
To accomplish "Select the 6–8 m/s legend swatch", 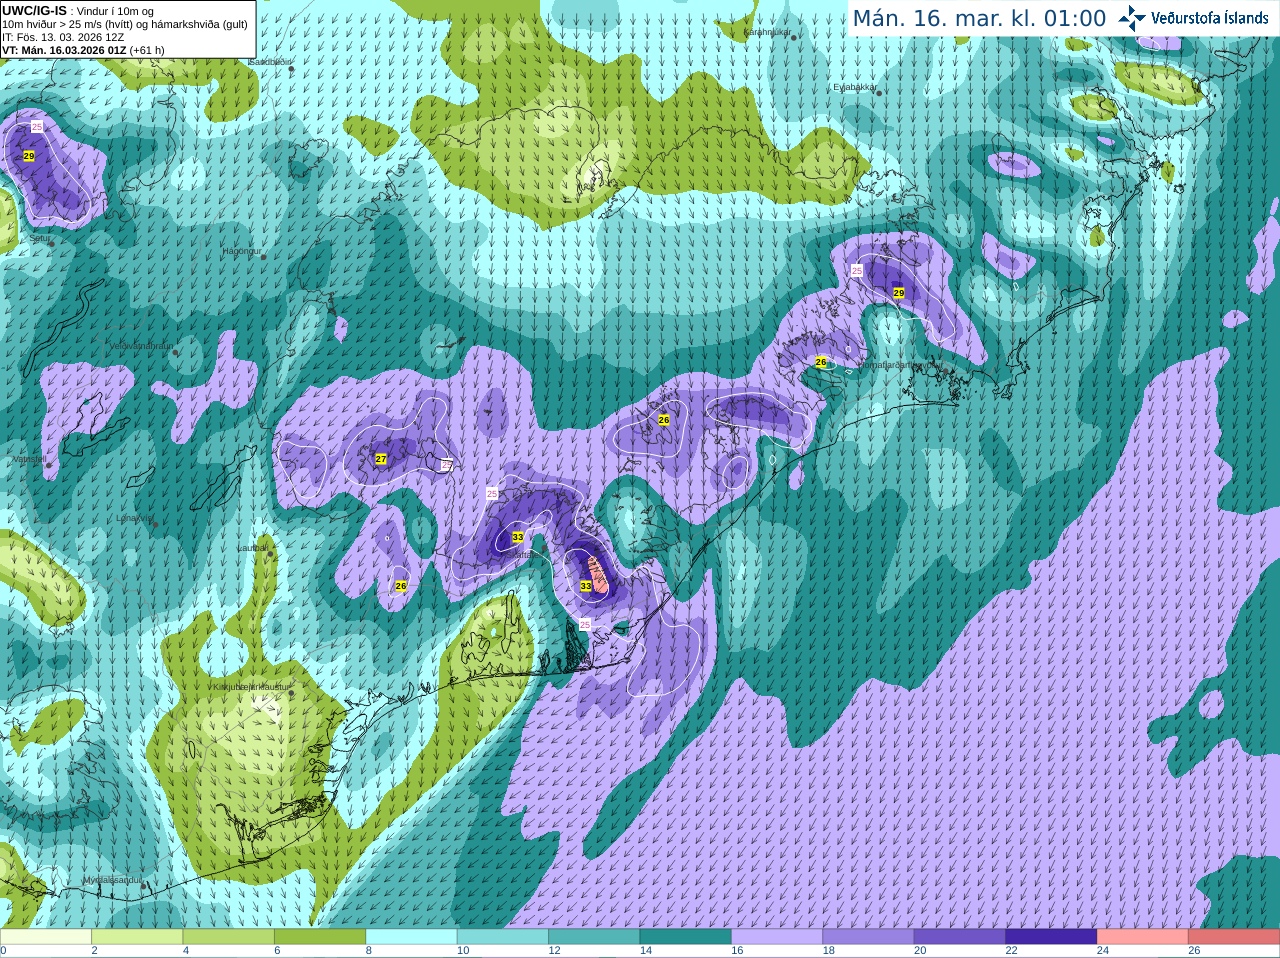I will click(x=320, y=937).
